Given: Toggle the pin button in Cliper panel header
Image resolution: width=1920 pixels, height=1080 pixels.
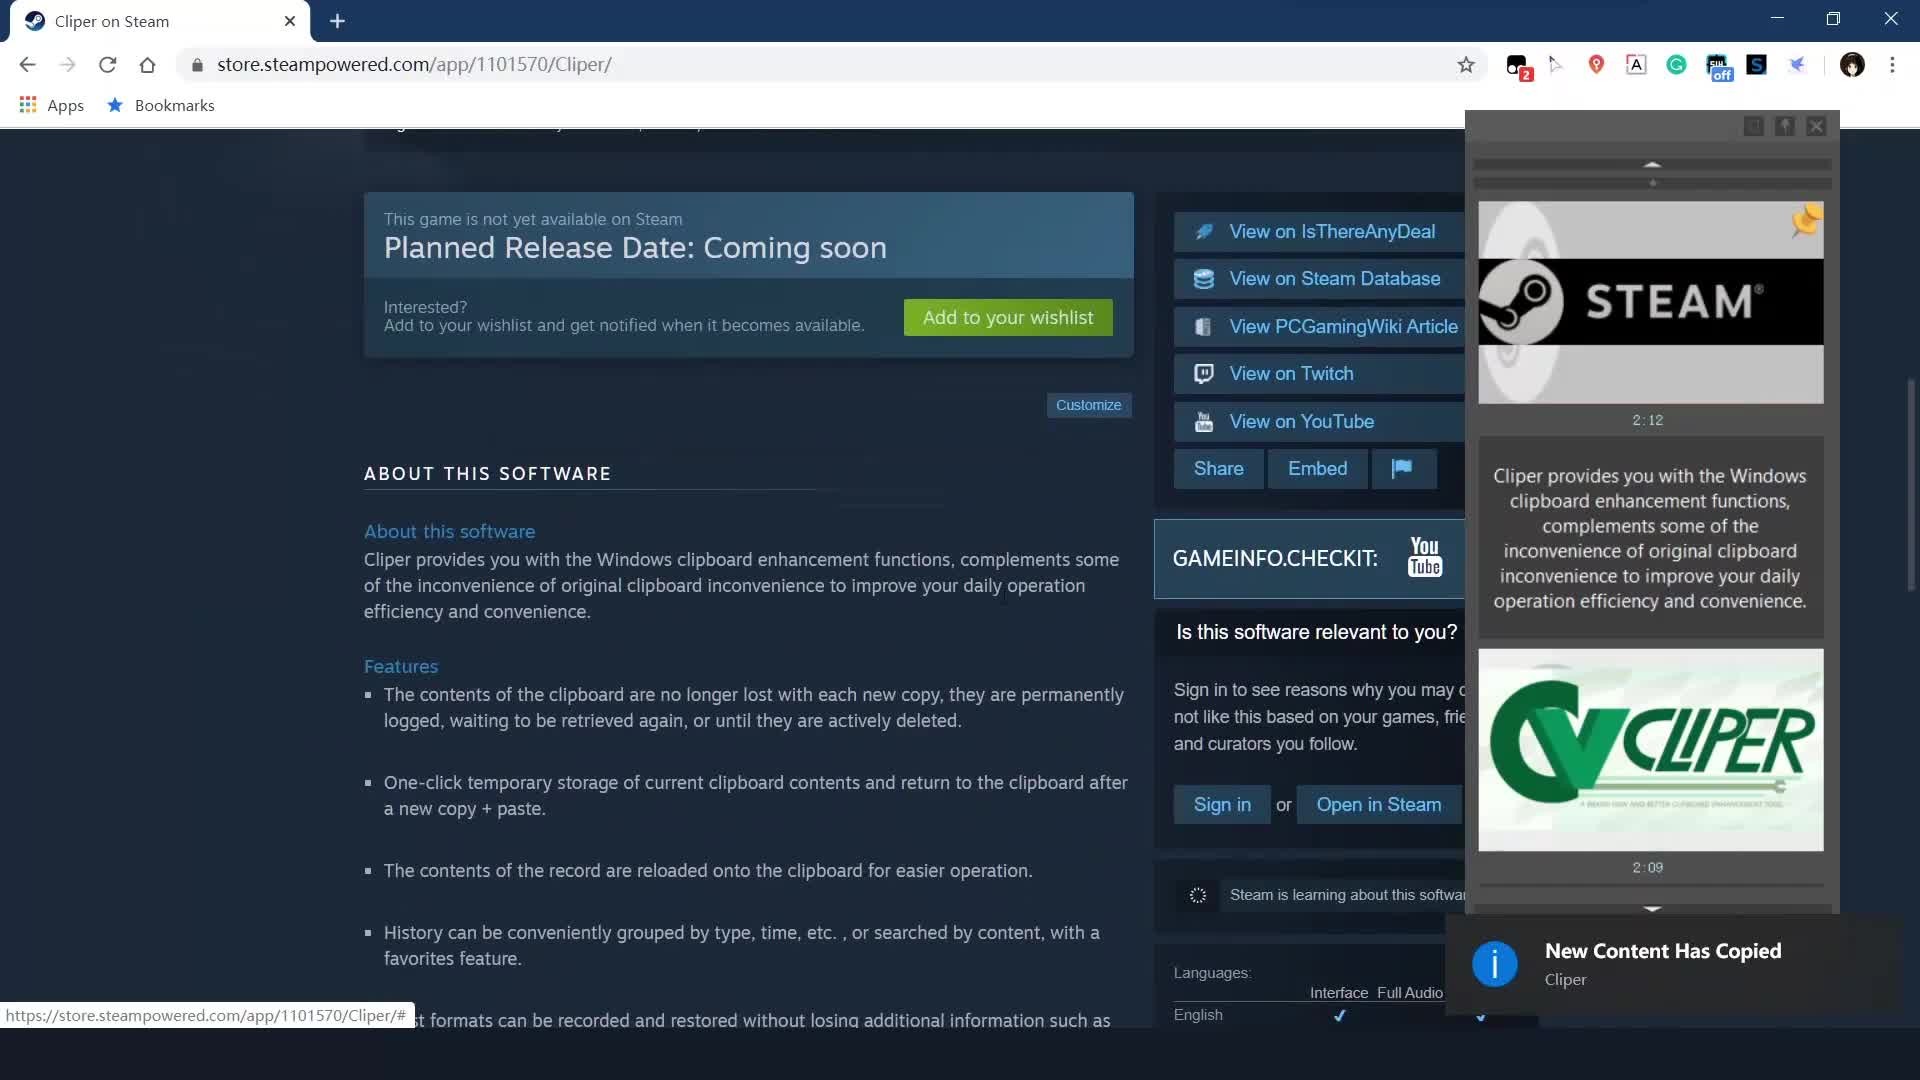Looking at the screenshot, I should click(1784, 126).
